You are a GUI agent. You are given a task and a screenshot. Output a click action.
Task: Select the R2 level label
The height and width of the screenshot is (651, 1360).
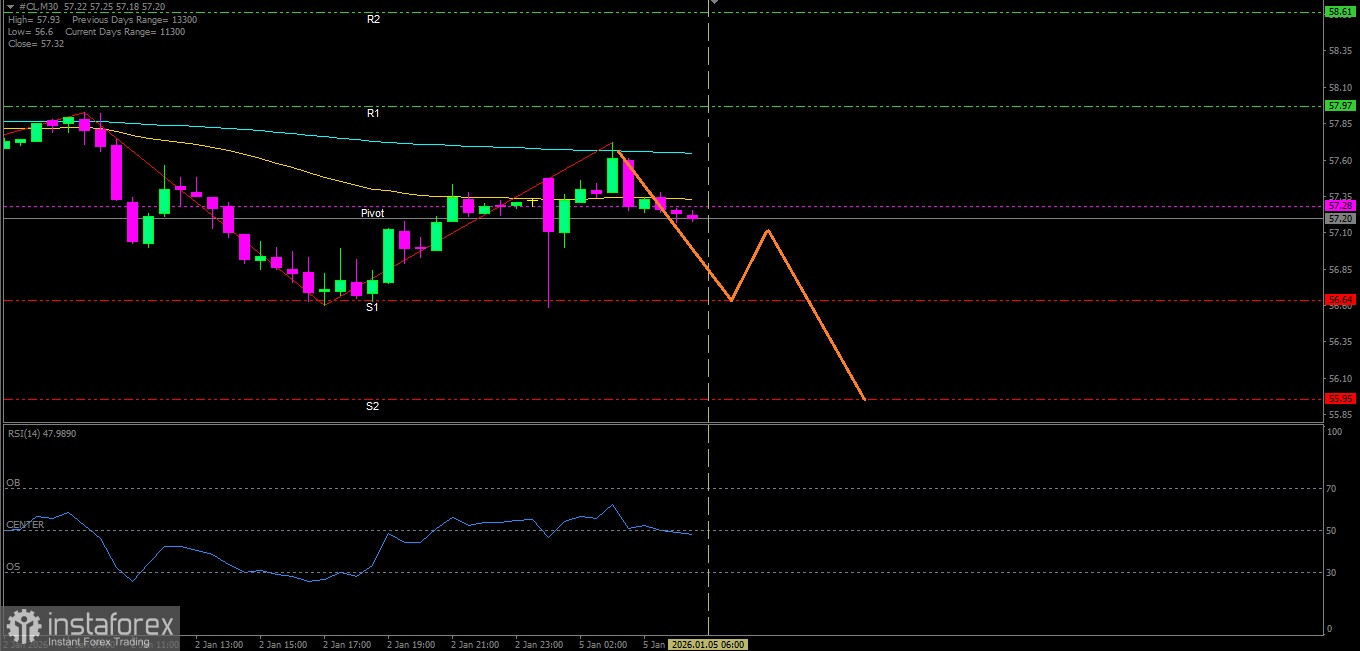(x=373, y=19)
